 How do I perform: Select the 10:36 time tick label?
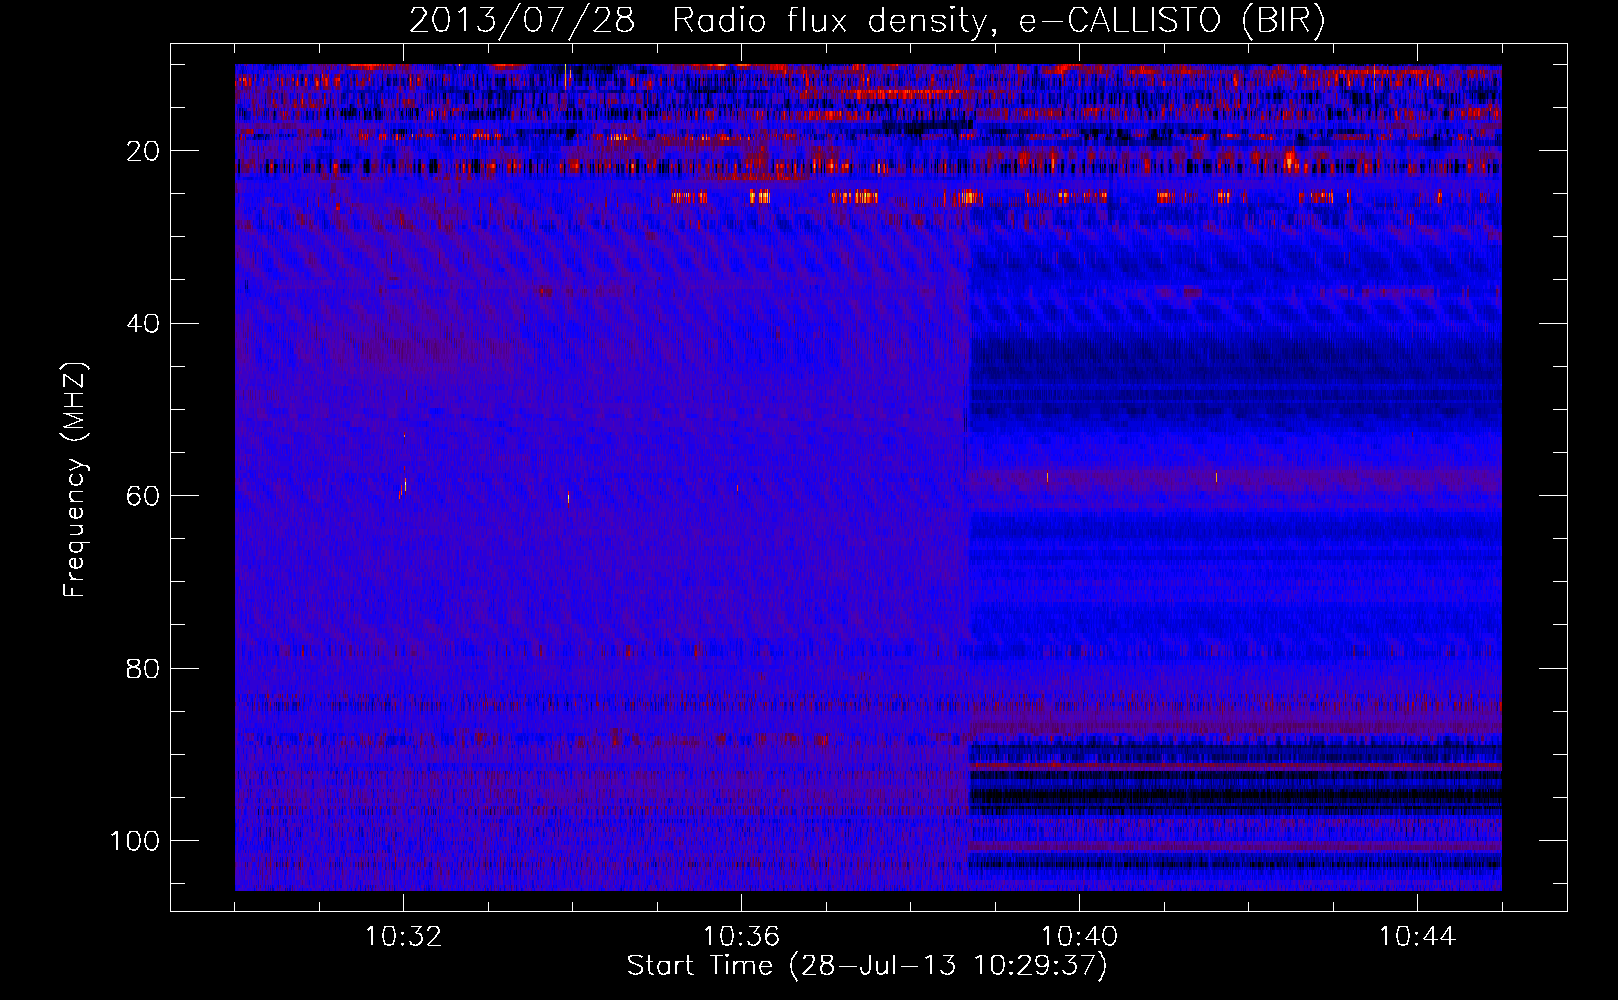tap(741, 937)
